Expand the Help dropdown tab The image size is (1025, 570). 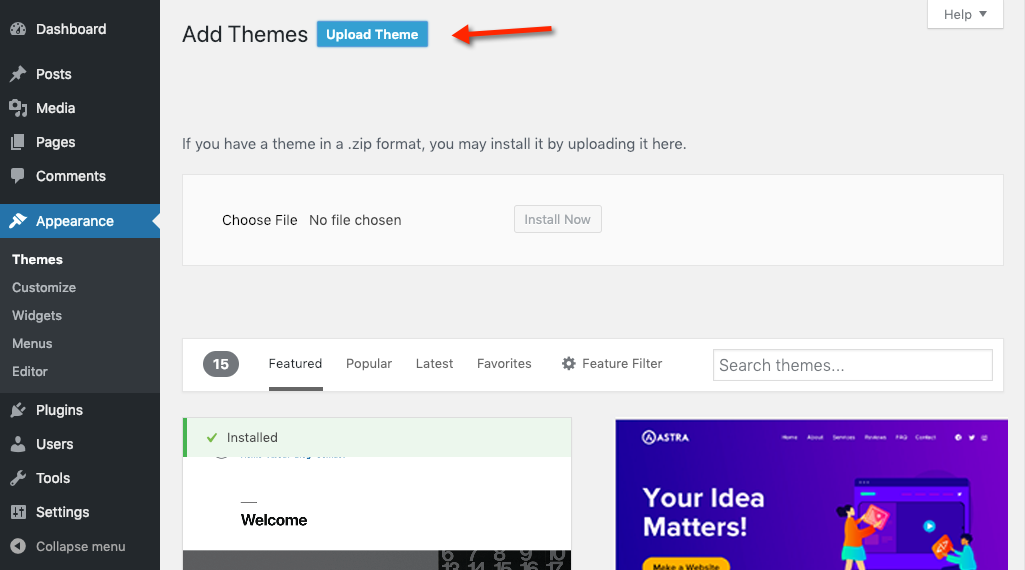click(x=964, y=15)
